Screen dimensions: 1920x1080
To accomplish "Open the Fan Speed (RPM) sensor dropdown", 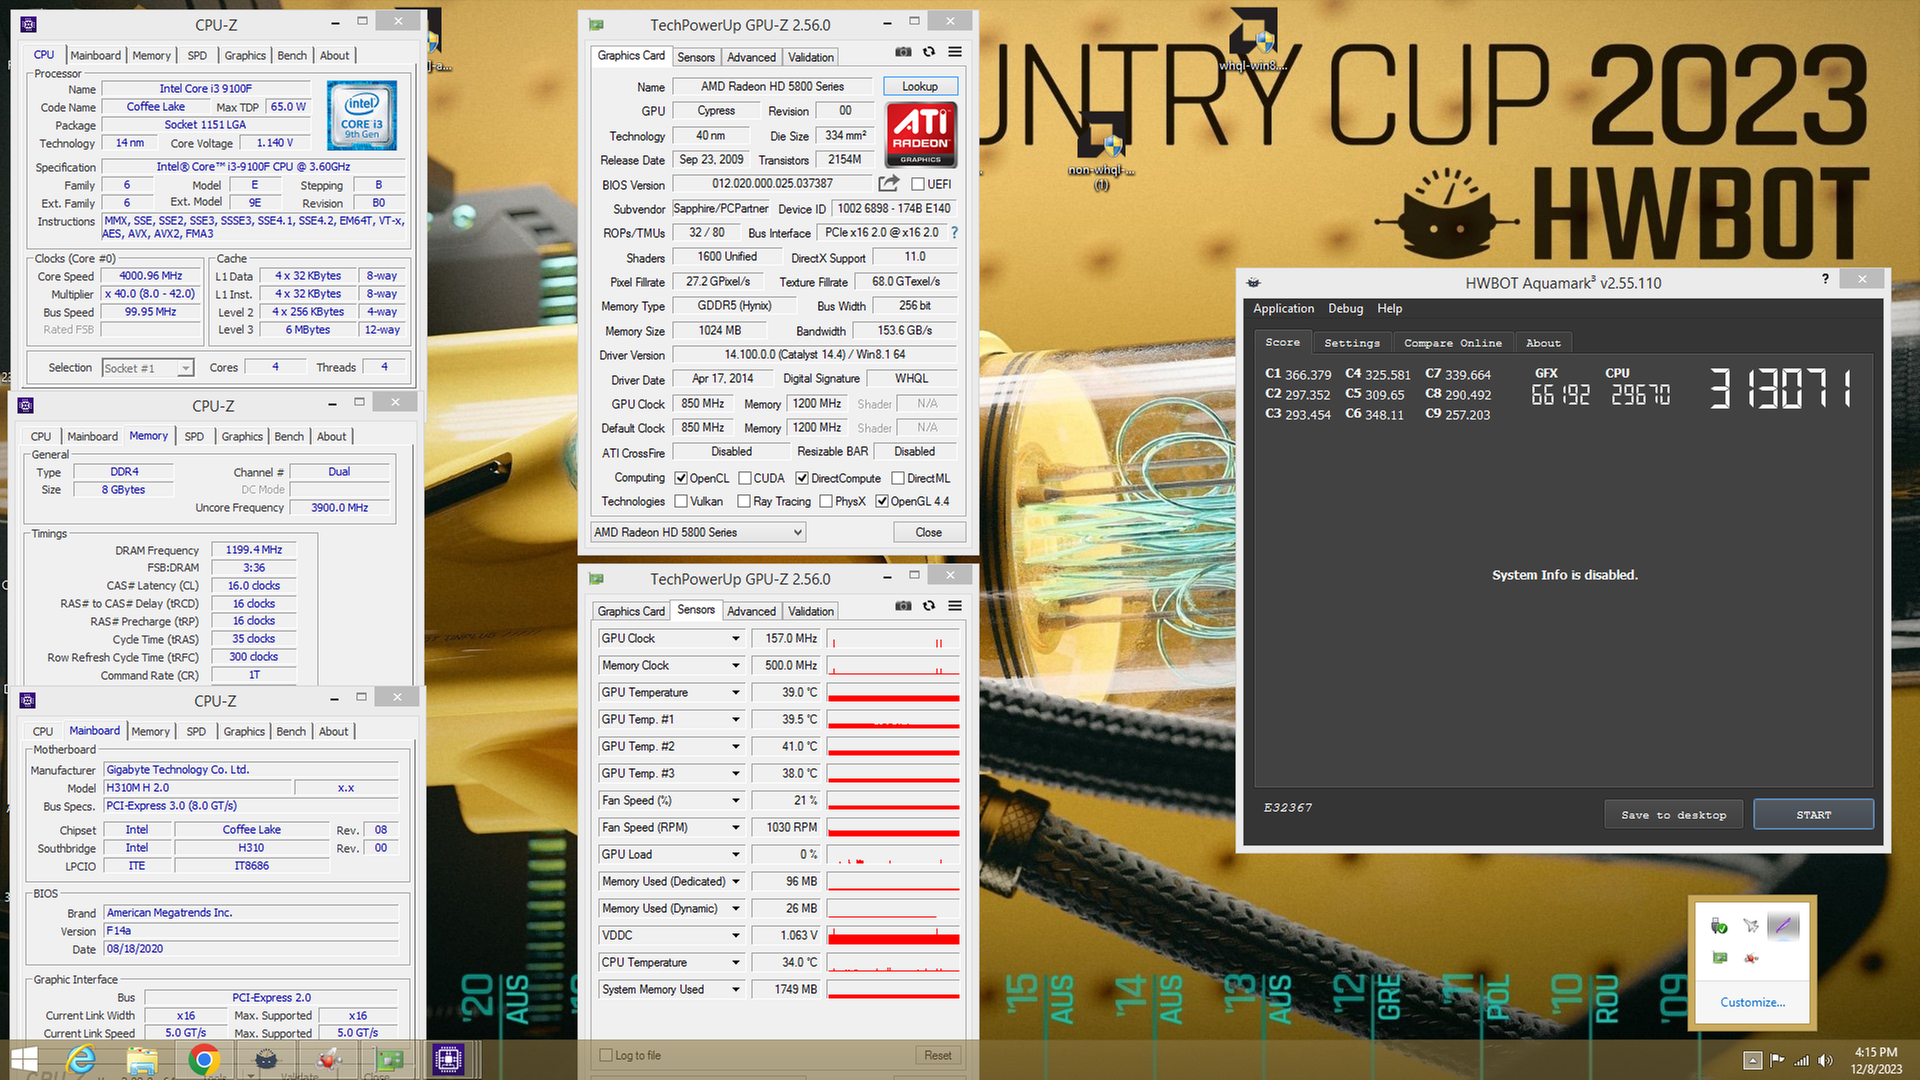I will click(x=736, y=827).
